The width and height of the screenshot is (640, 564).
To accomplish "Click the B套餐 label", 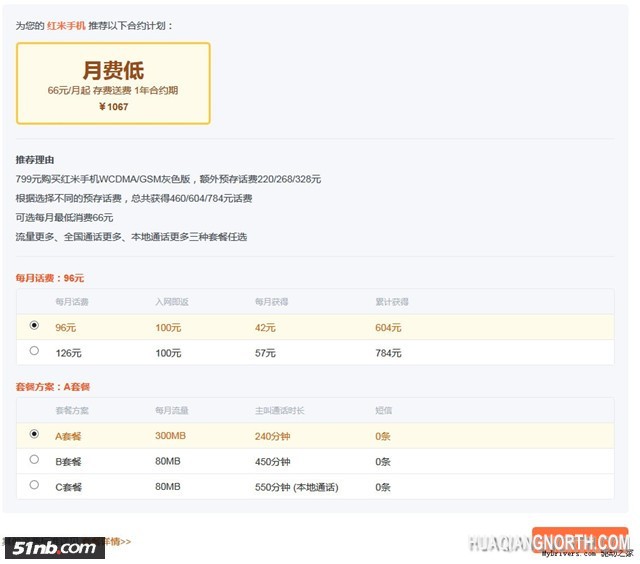I will tap(68, 462).
